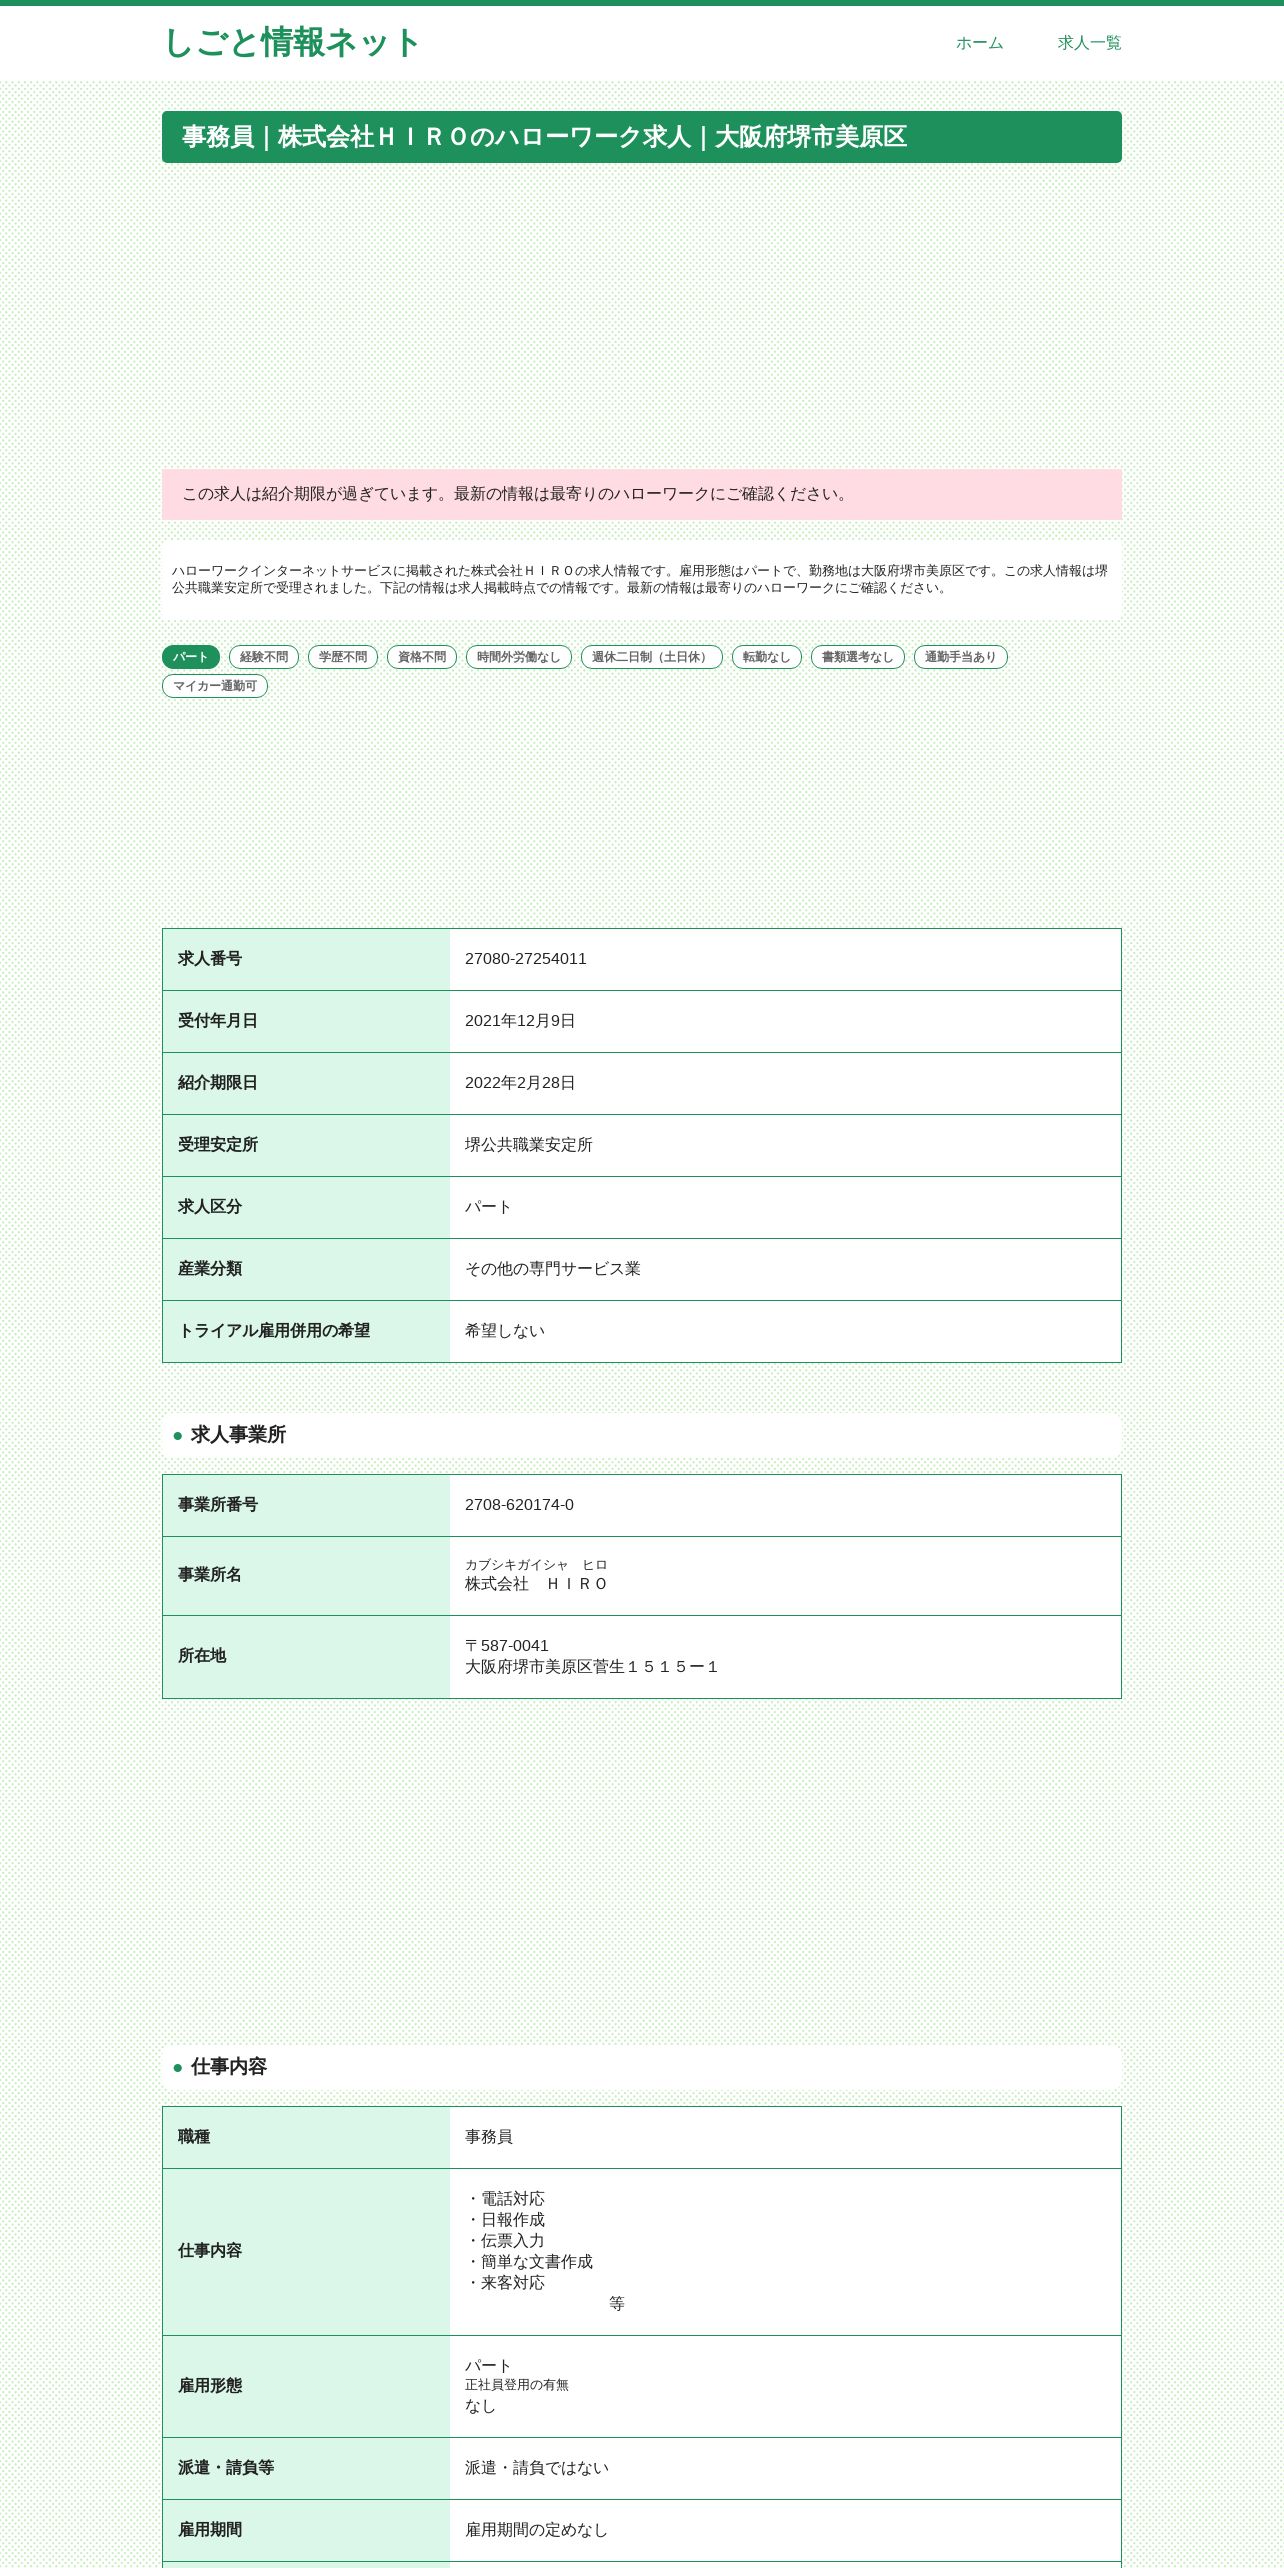Click 派遣・請負ではない value
1284x2568 pixels.
click(537, 2468)
